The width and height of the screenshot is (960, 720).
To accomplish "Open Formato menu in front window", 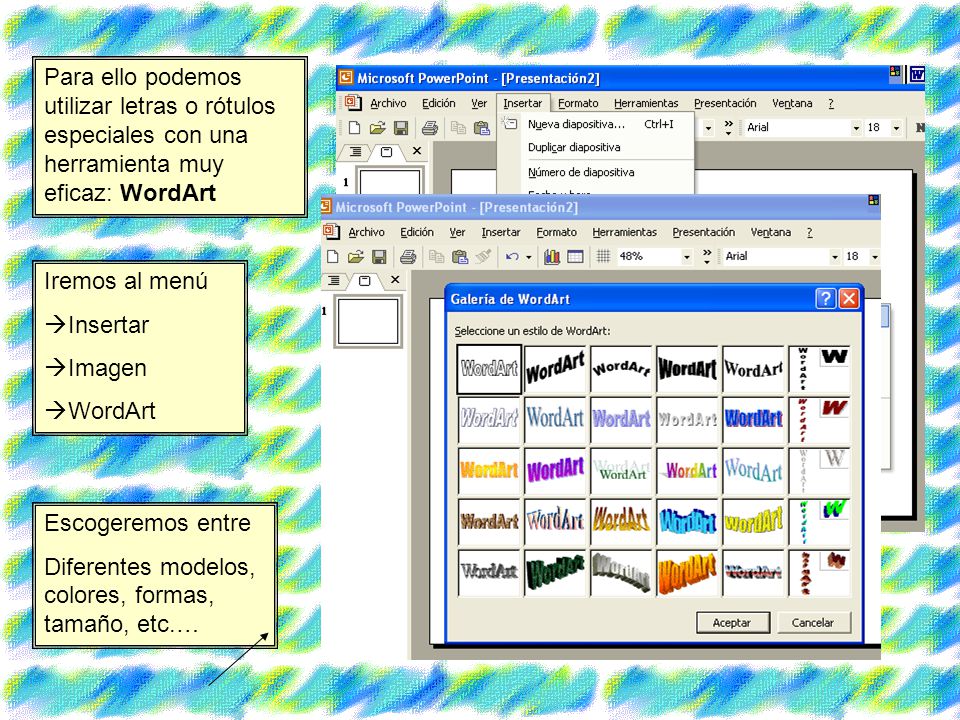I will click(x=557, y=232).
